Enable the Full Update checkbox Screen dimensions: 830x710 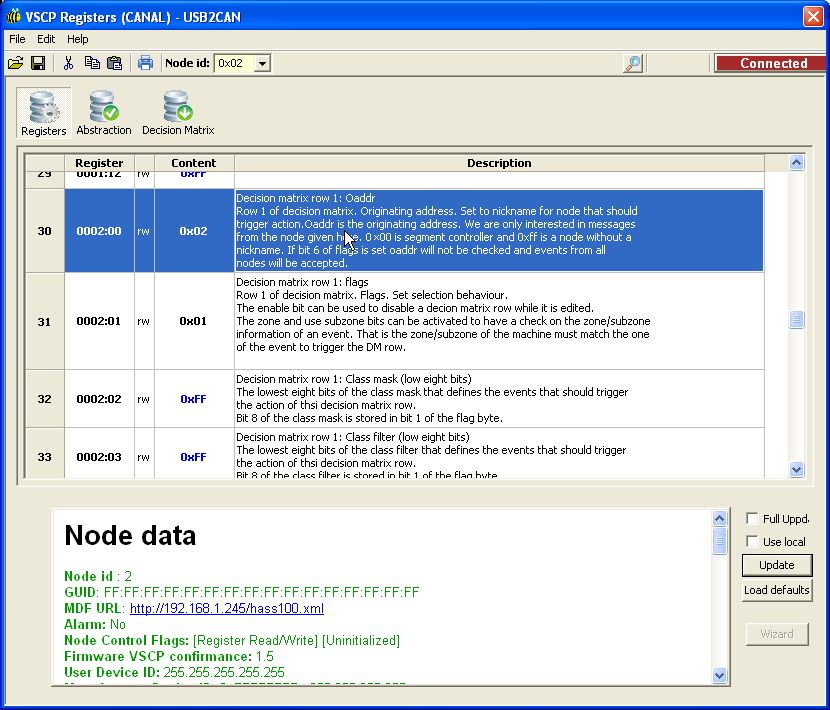[x=752, y=519]
